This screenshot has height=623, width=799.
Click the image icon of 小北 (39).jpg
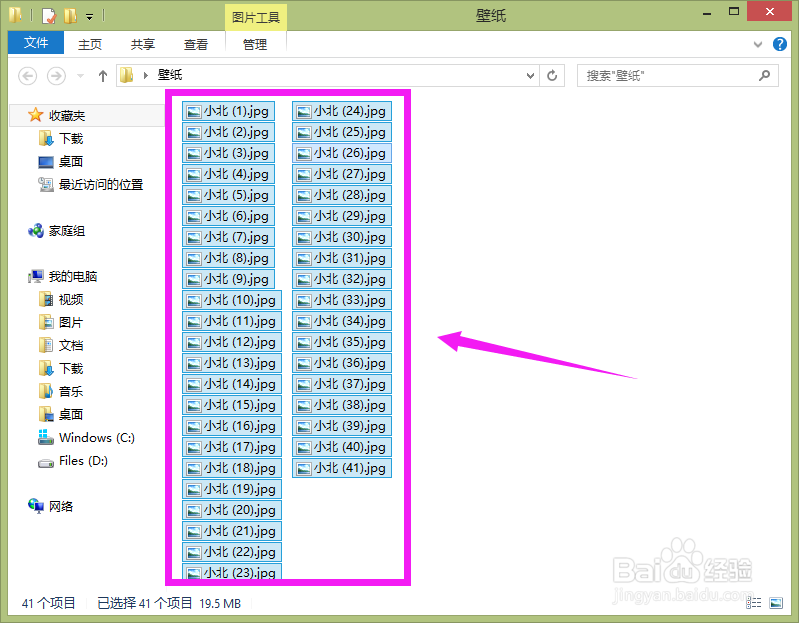click(x=304, y=427)
